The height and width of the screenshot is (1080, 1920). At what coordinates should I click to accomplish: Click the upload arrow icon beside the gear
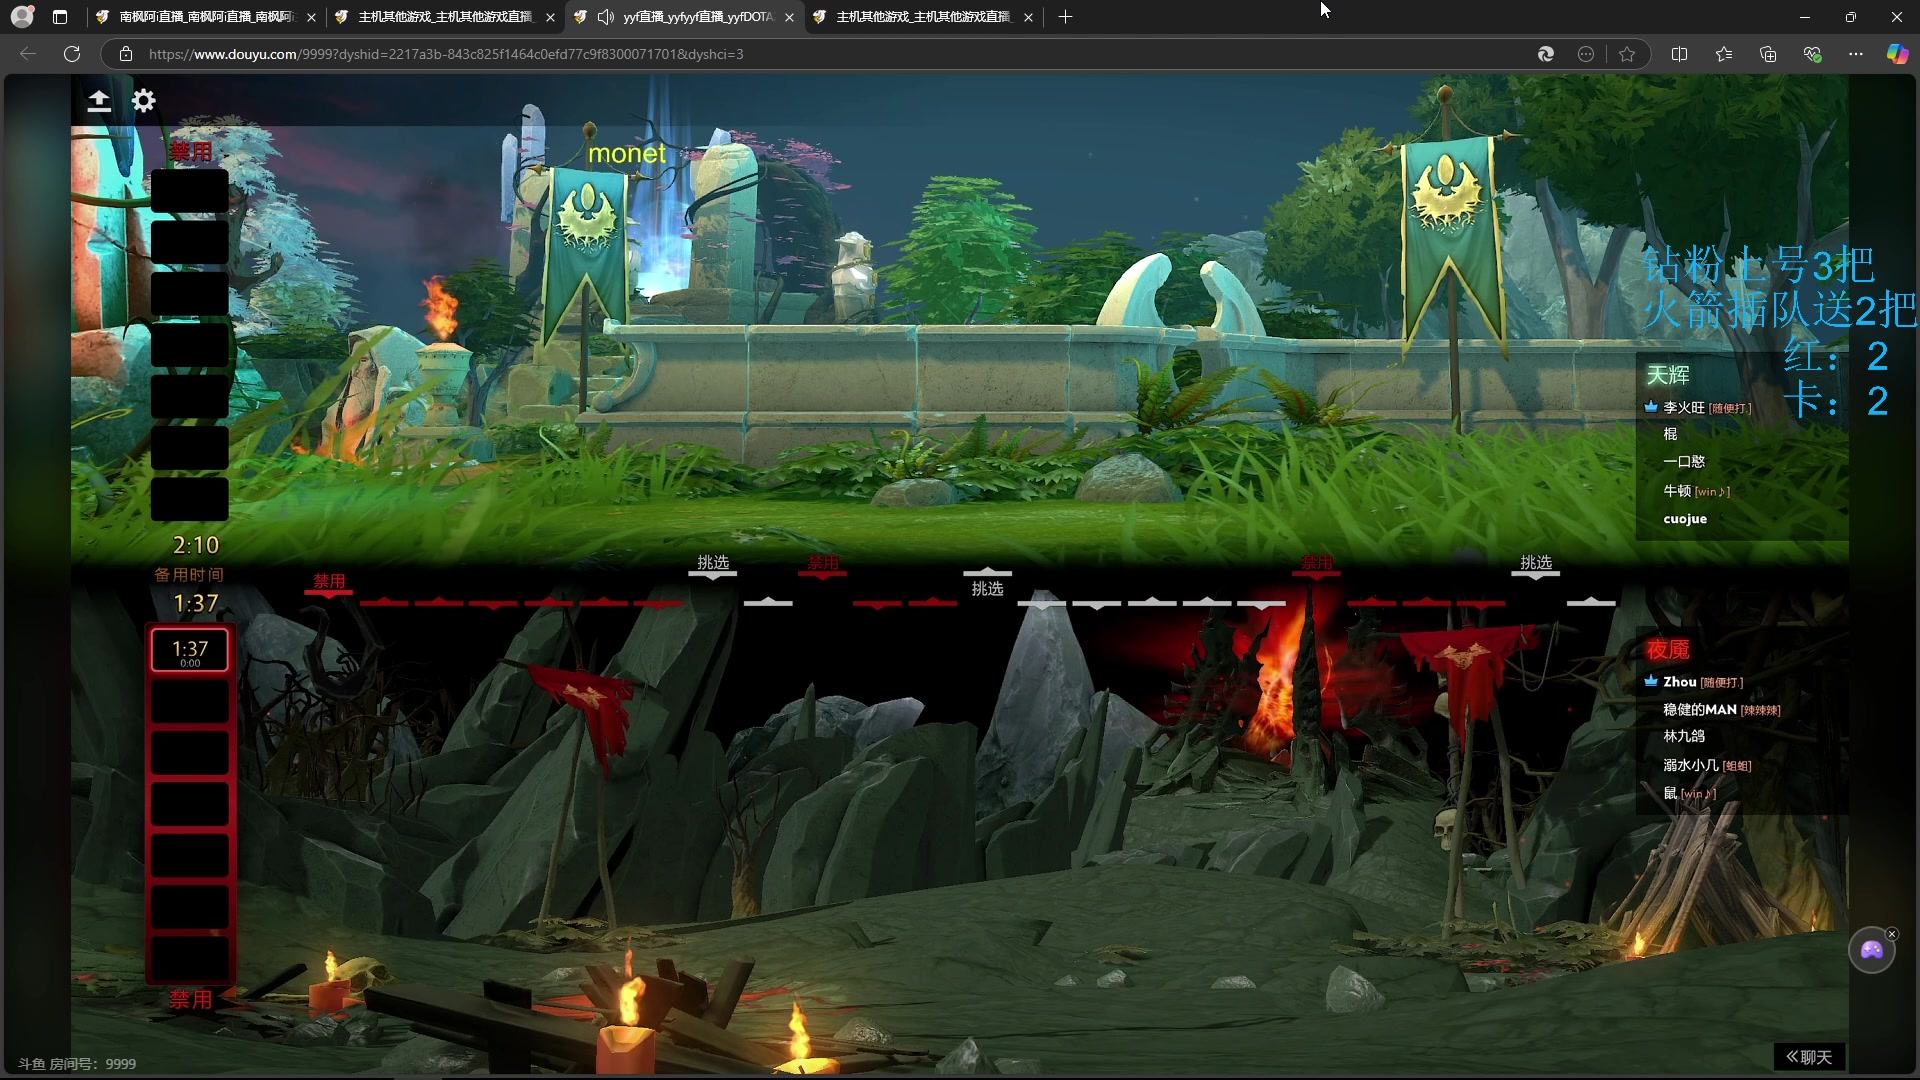99,101
